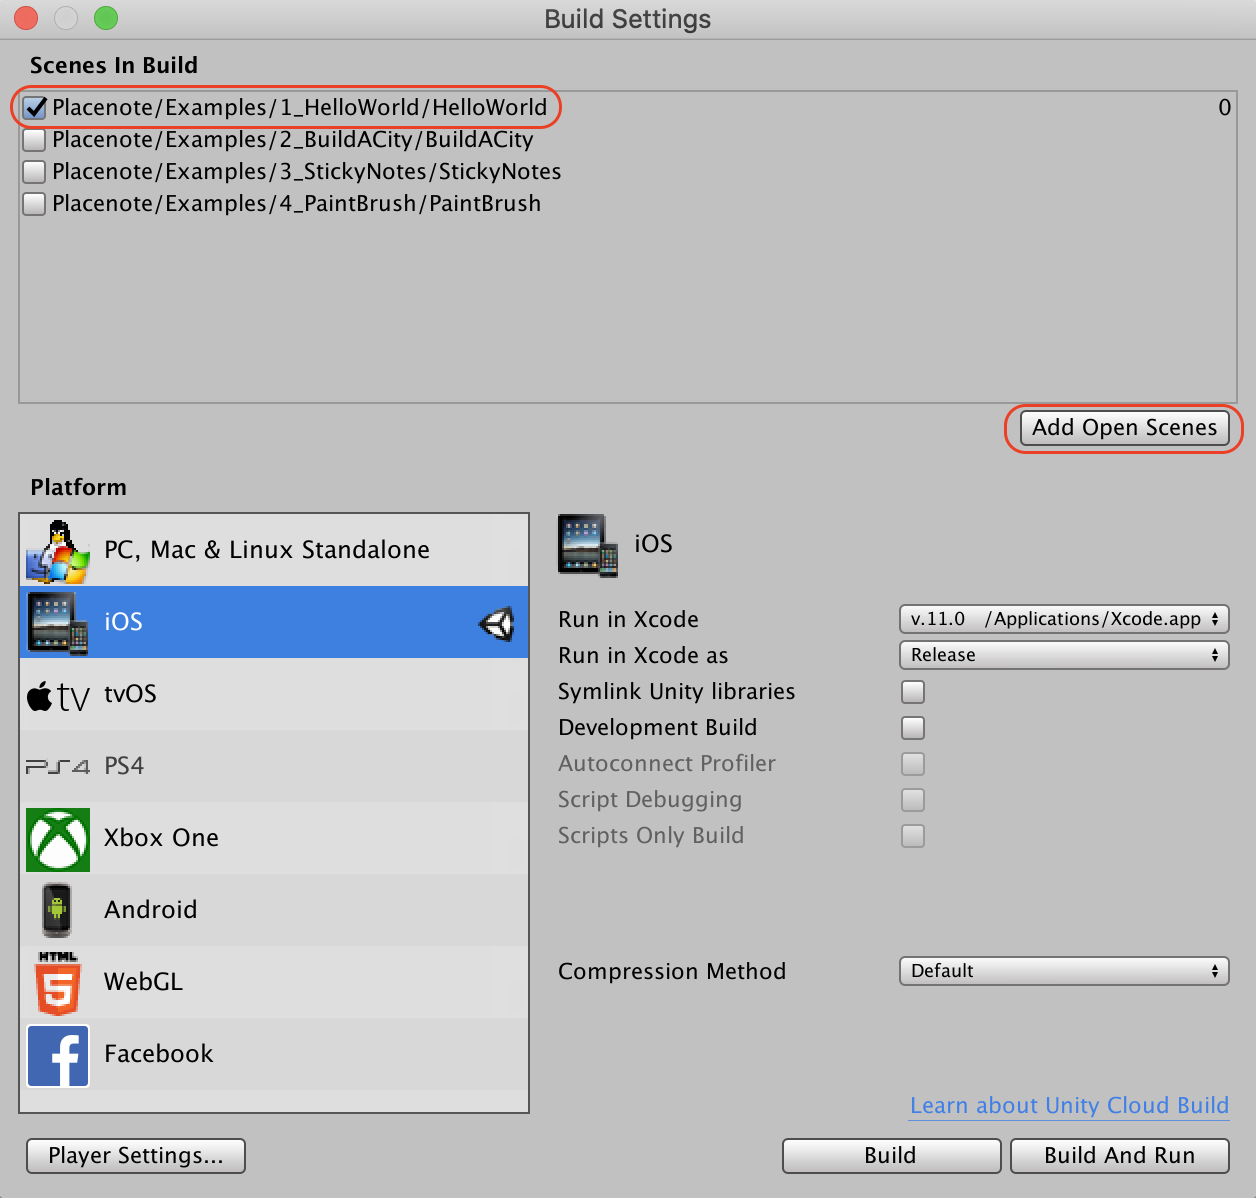
Task: Enable the StickyNotes scene checkbox
Action: (x=35, y=172)
